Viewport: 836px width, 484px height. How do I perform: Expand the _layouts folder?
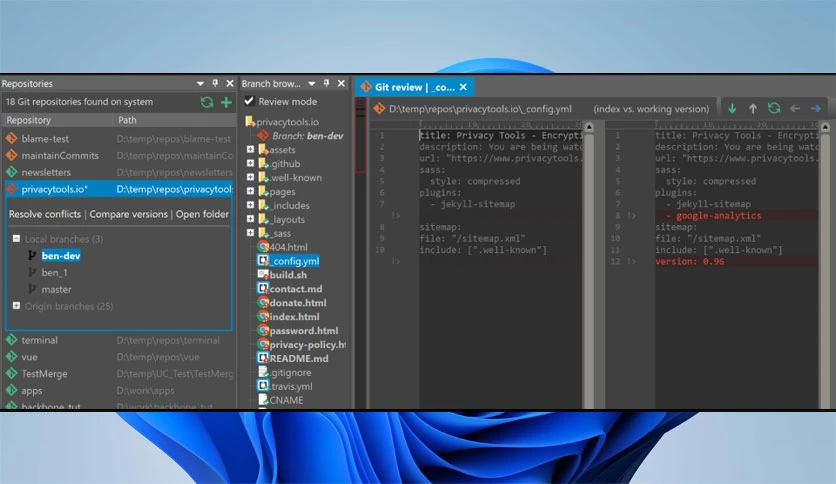click(250, 219)
